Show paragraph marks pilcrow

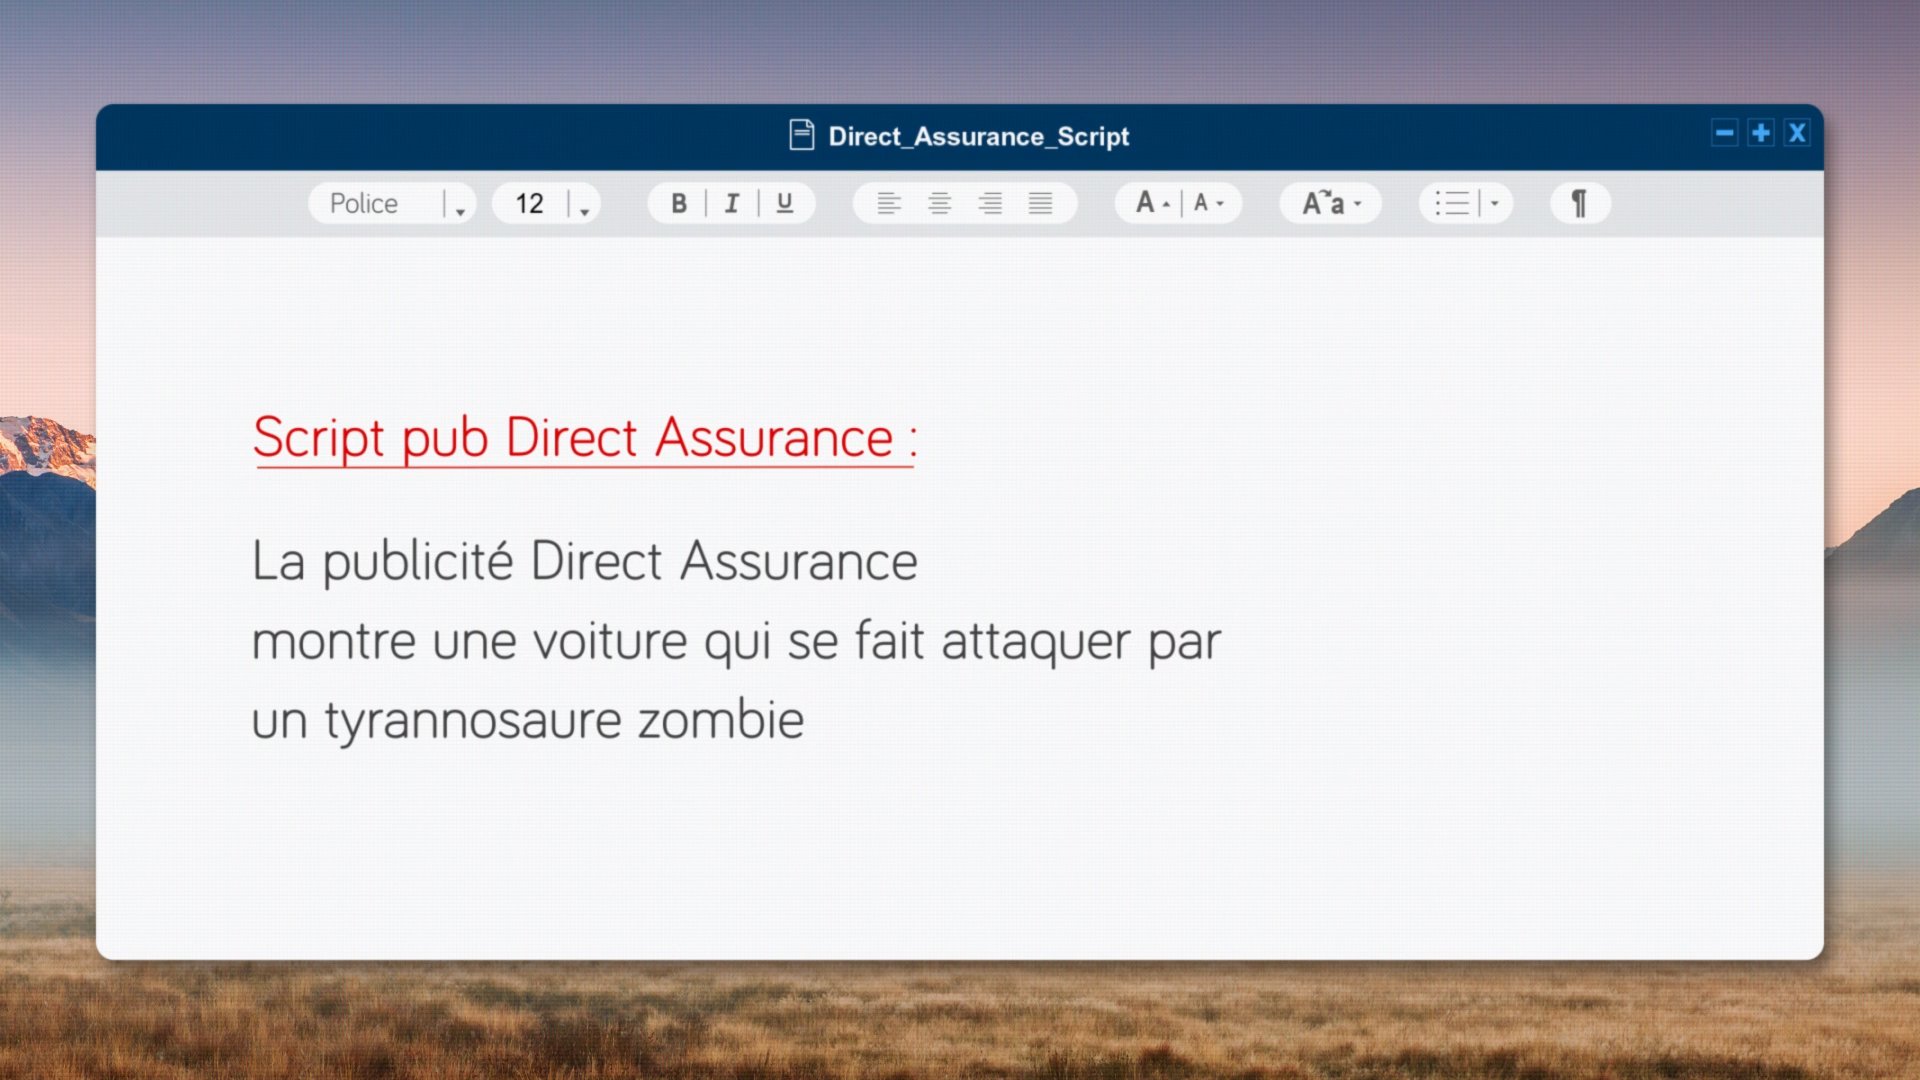[x=1579, y=203]
